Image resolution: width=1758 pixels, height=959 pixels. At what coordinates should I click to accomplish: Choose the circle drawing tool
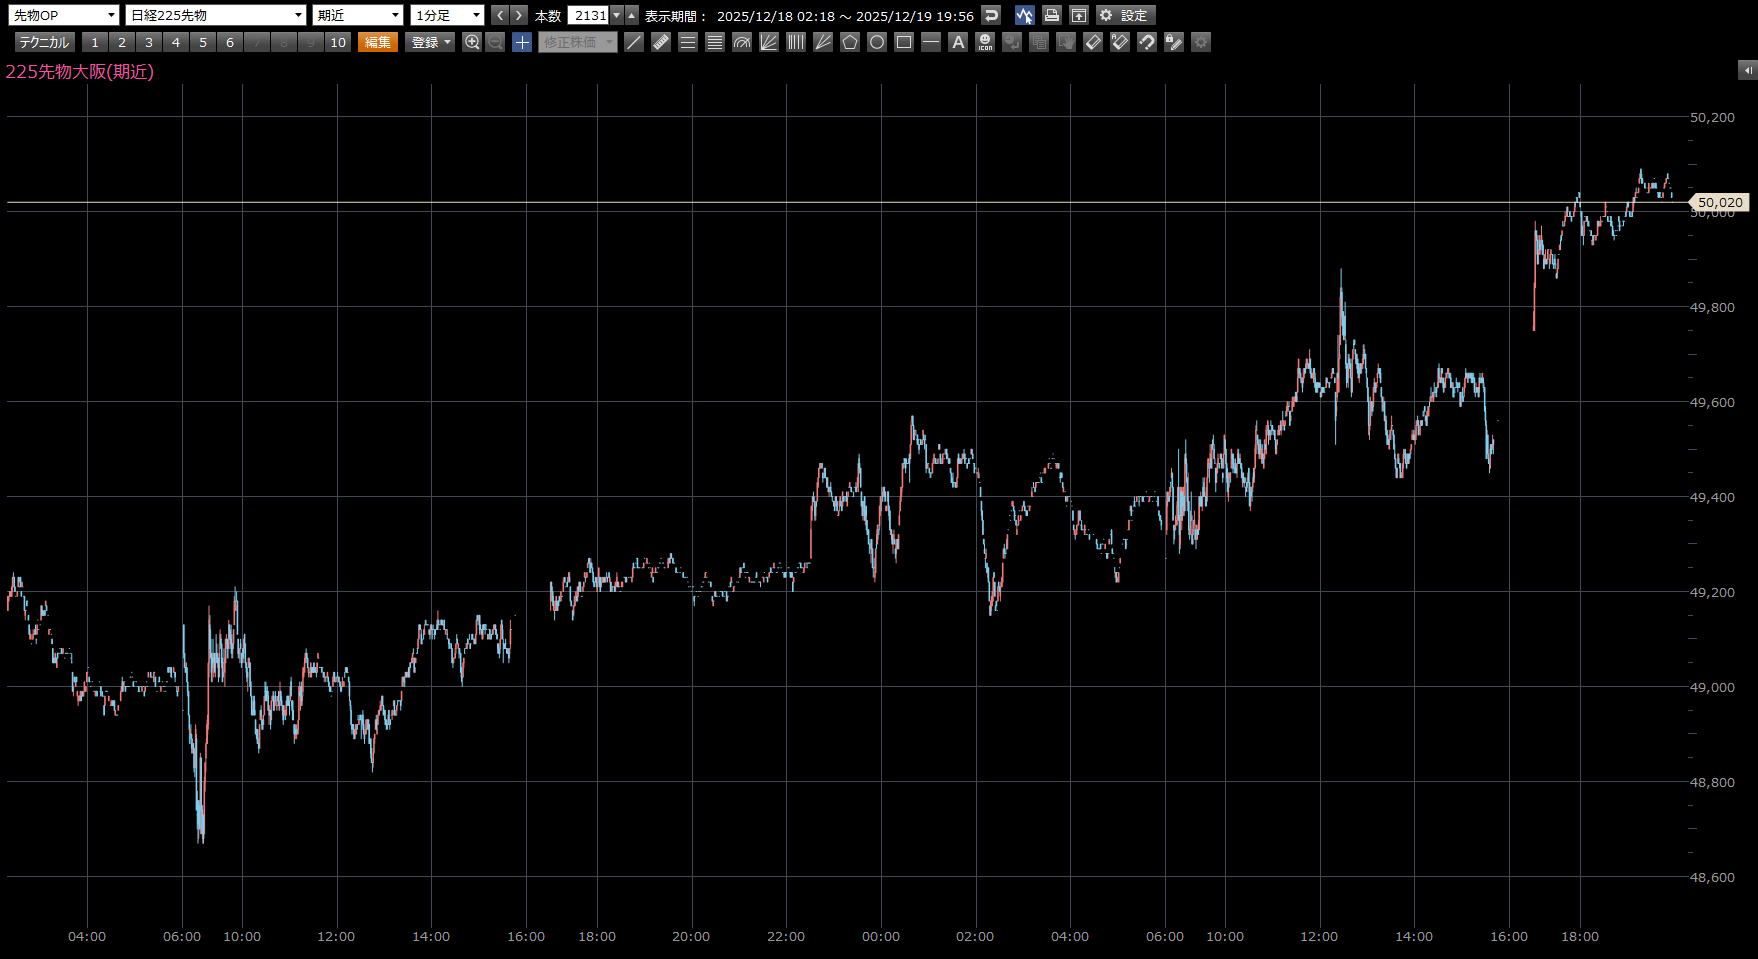point(877,42)
